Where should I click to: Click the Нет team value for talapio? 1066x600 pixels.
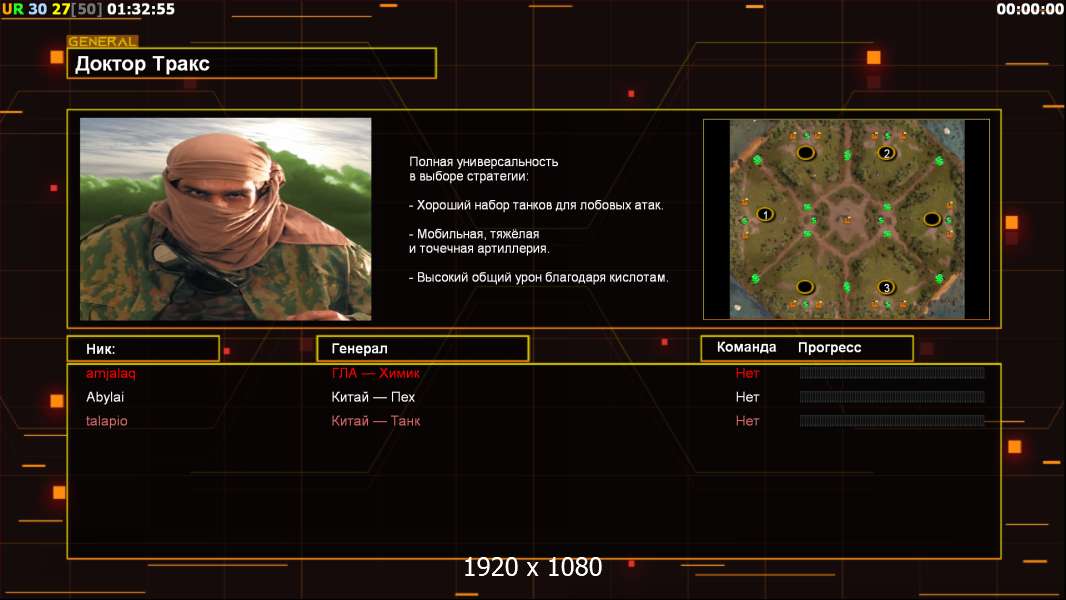(x=747, y=421)
